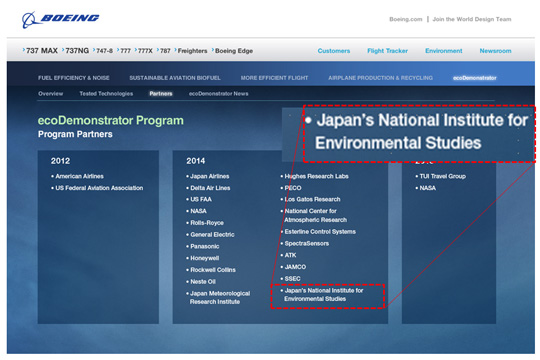540x360 pixels.
Task: Open the Tested Technologies sub-tab
Action: (106, 94)
